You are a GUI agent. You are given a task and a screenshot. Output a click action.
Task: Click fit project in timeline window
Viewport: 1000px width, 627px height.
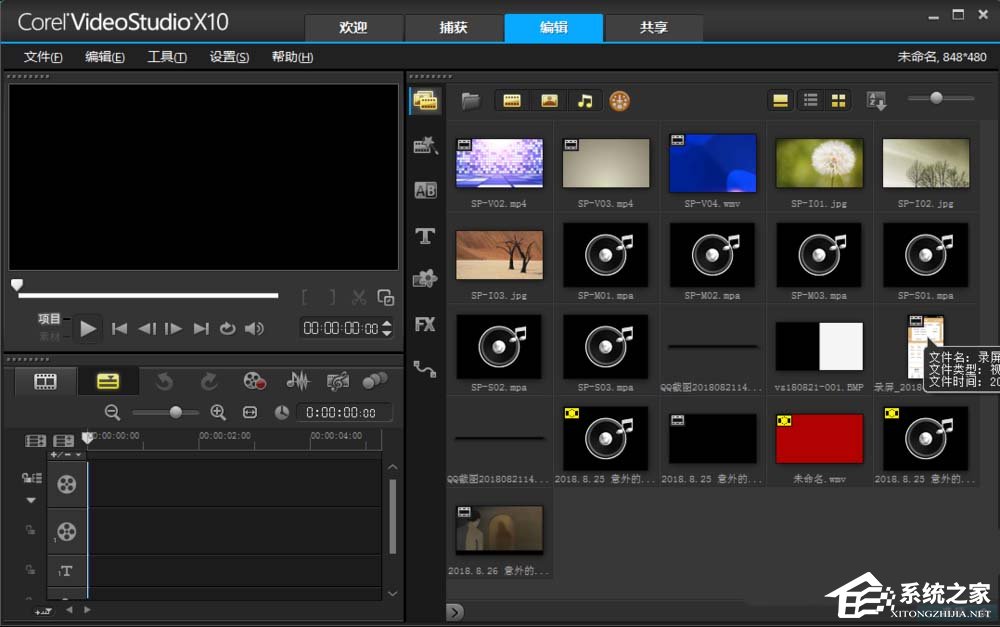[x=250, y=412]
